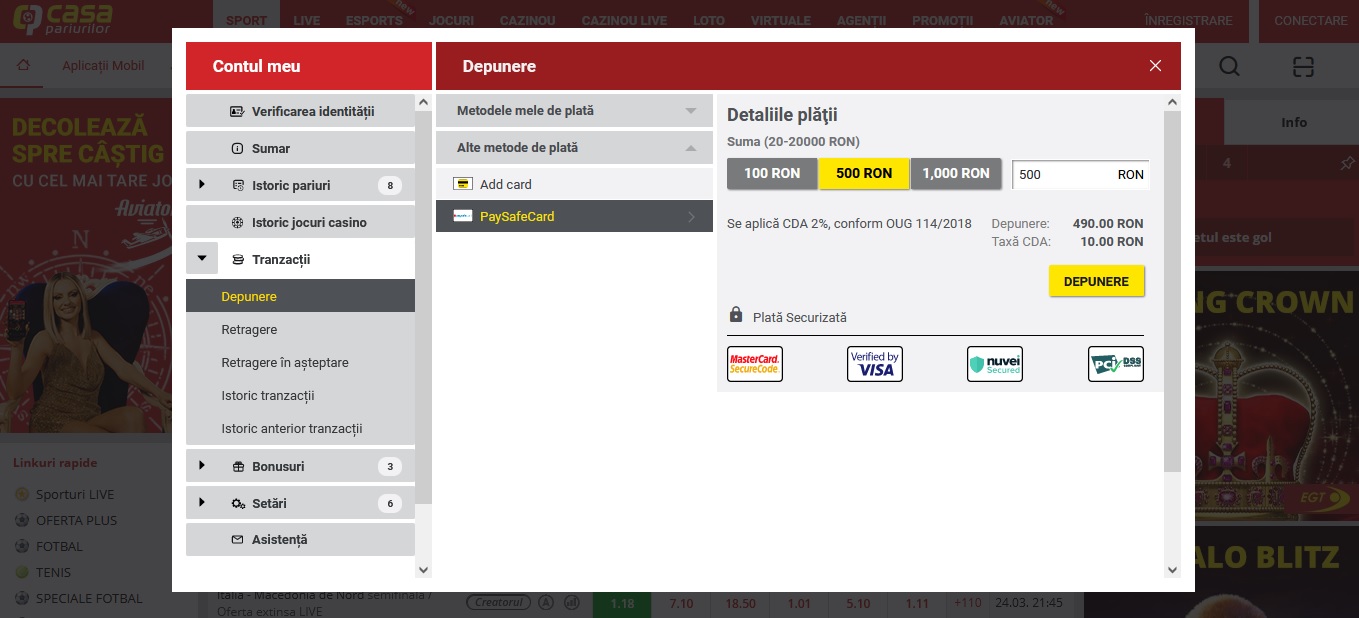Open Istoric anterior tranzacții

(x=300, y=429)
